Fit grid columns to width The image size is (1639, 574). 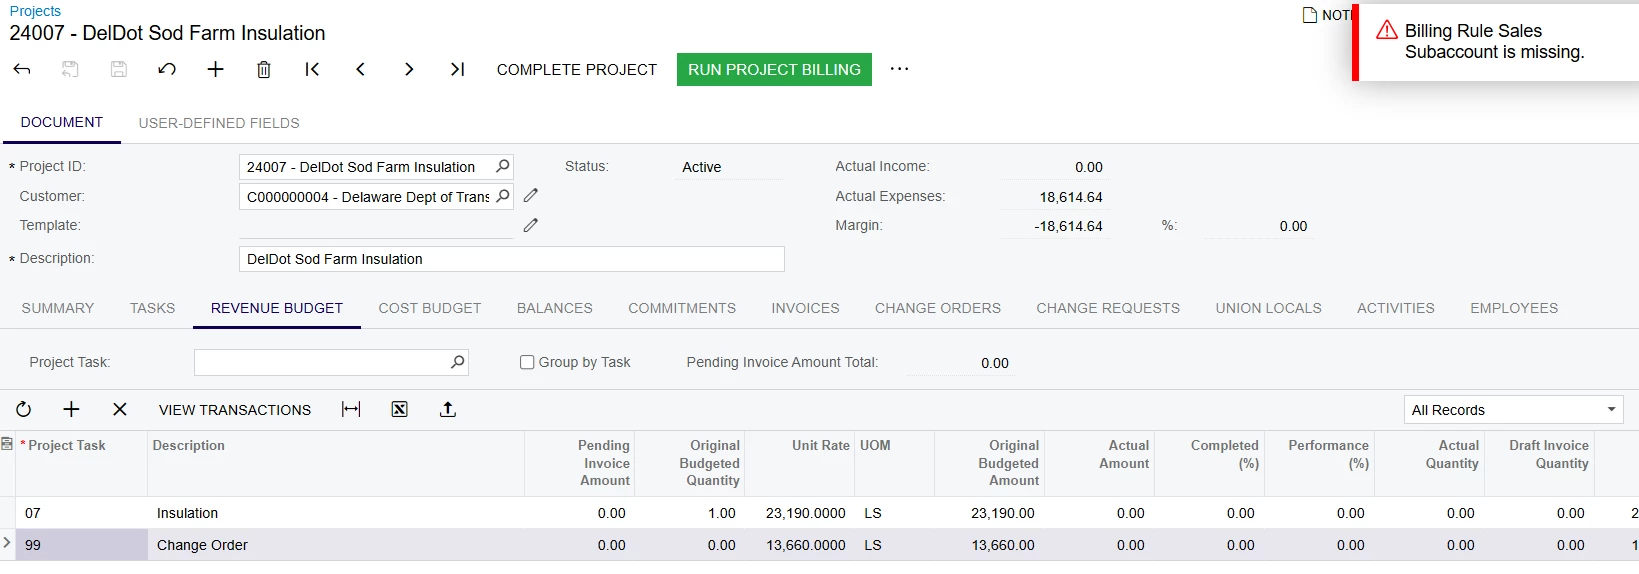click(x=351, y=409)
